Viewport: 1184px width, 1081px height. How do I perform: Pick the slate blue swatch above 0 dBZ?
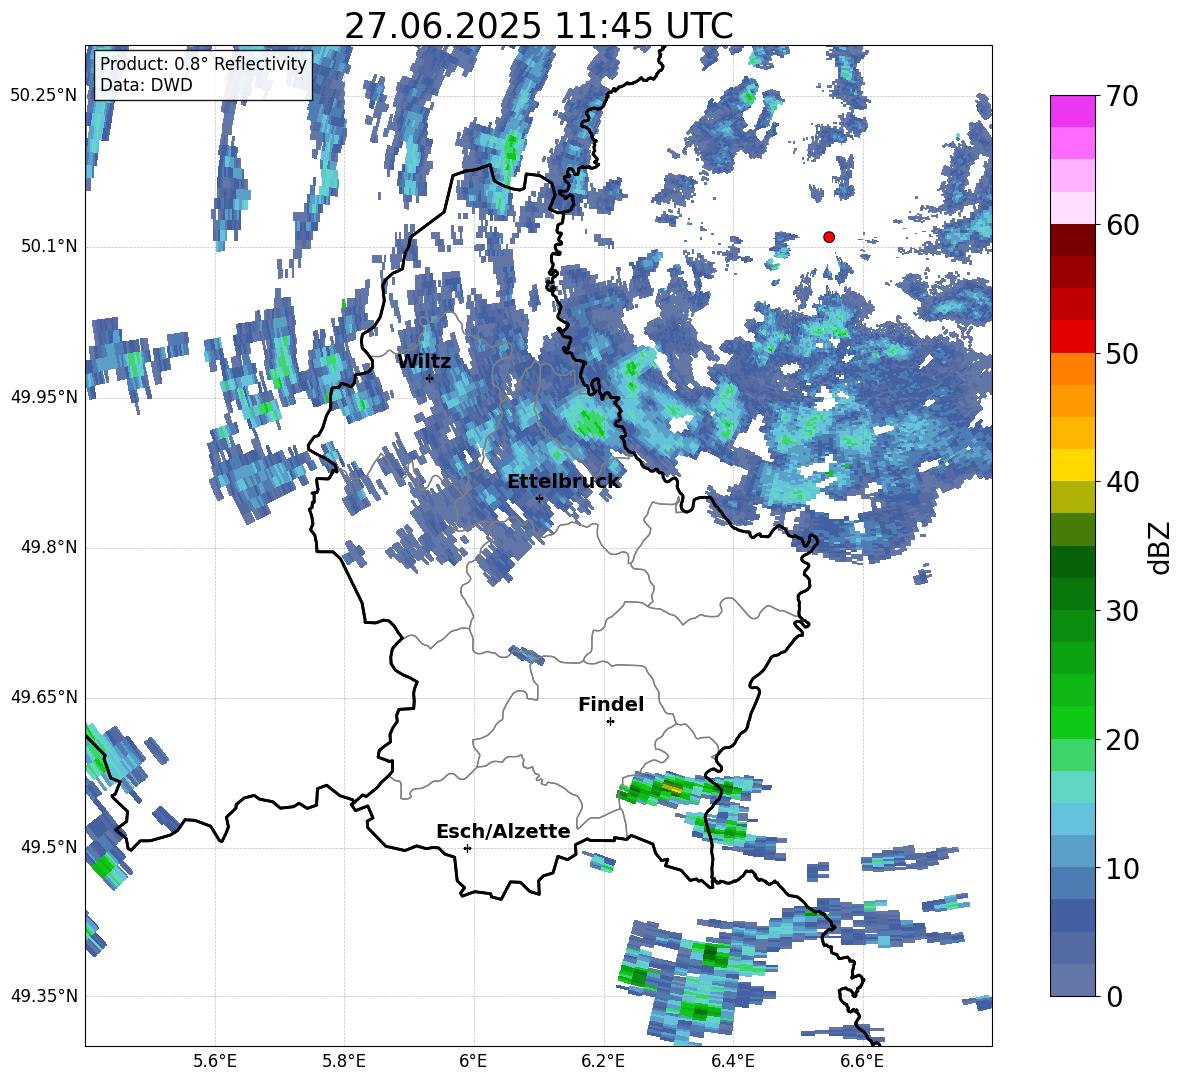pos(1072,981)
